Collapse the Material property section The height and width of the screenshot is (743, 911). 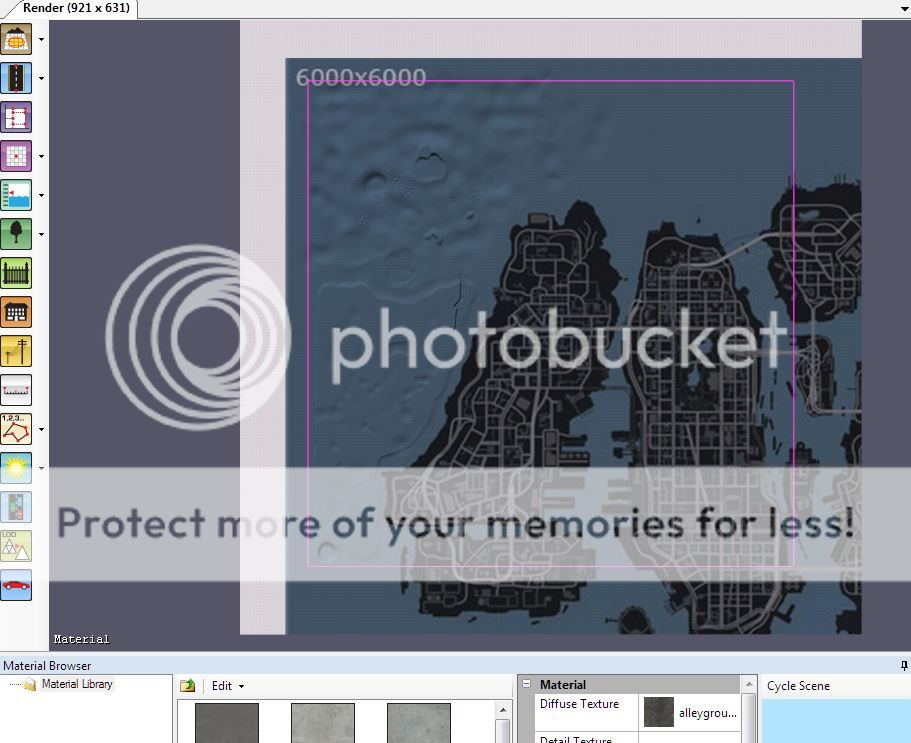[527, 685]
